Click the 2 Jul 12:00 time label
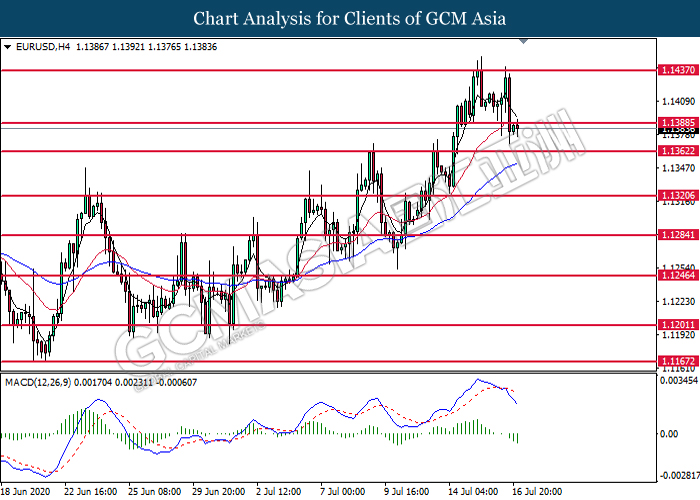This screenshot has width=700, height=500. click(279, 492)
